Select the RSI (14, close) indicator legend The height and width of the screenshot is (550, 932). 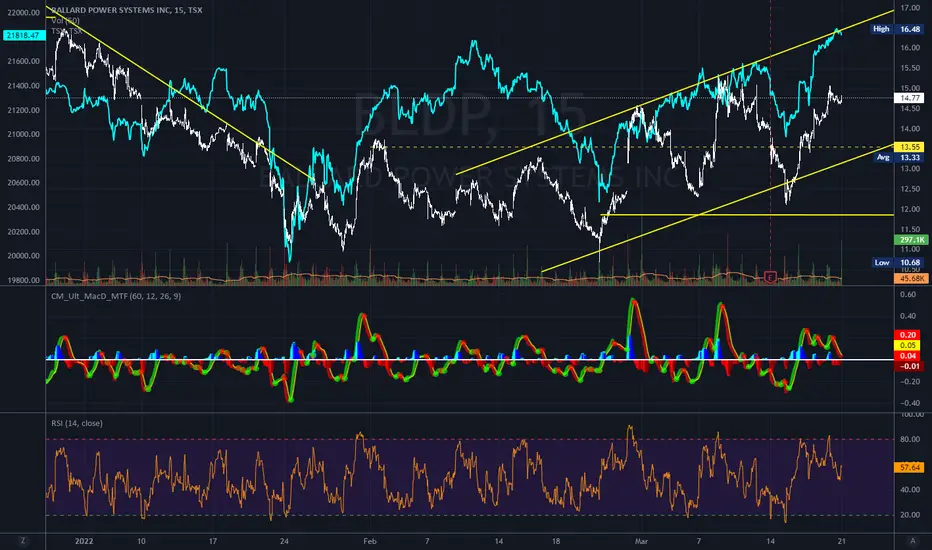tap(77, 423)
